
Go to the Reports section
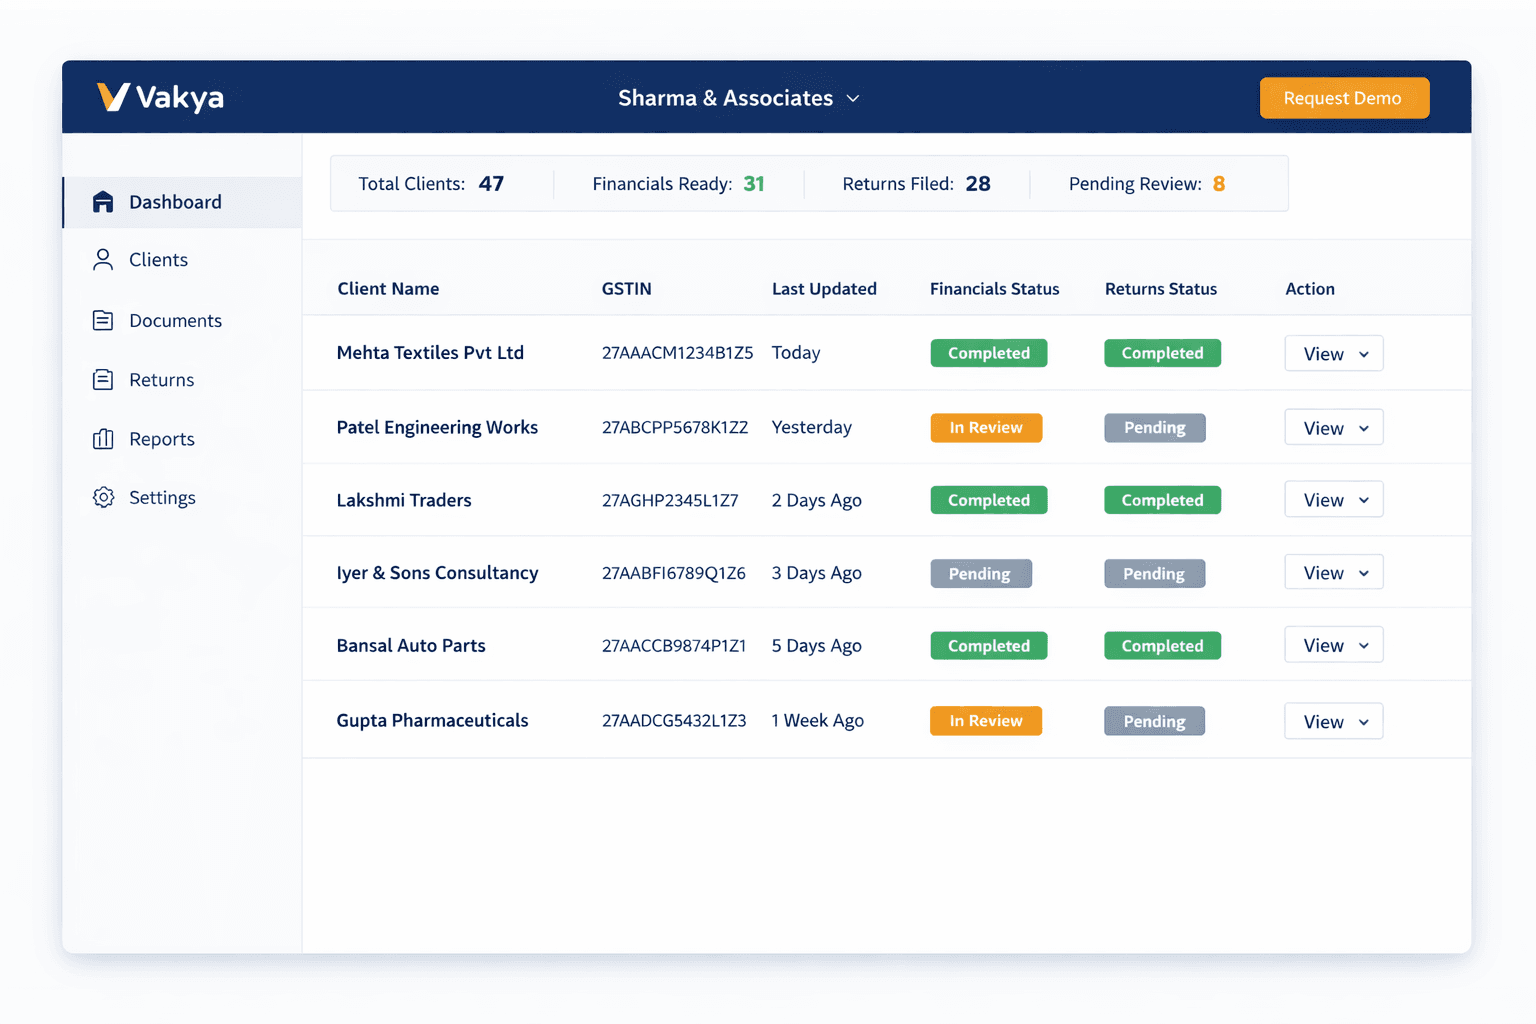click(x=162, y=438)
